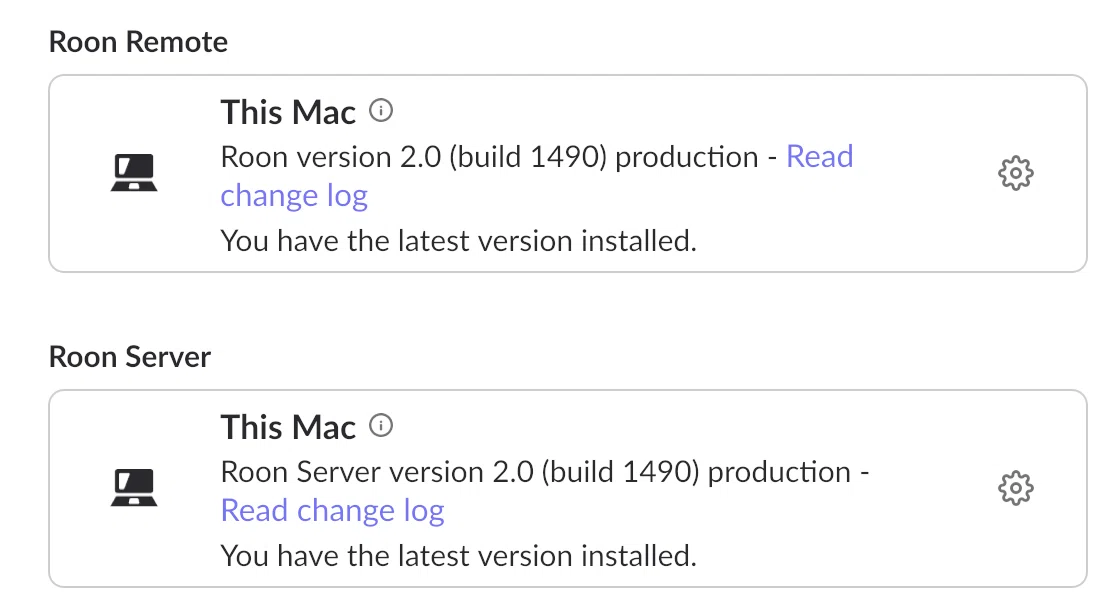The image size is (1112, 610).
Task: Open info icon beside This Mac under Roon Remote
Action: pyautogui.click(x=381, y=111)
